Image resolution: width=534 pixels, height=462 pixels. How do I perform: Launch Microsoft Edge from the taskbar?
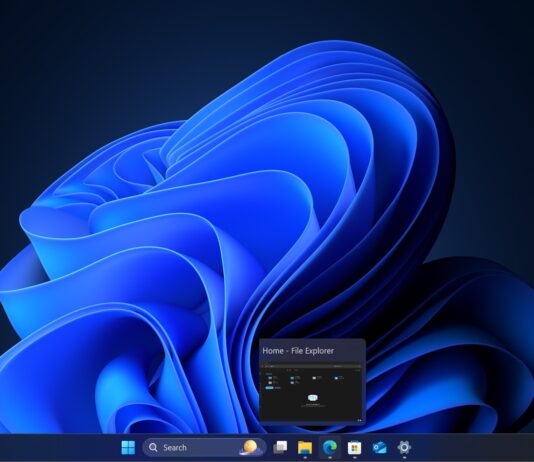(330, 447)
